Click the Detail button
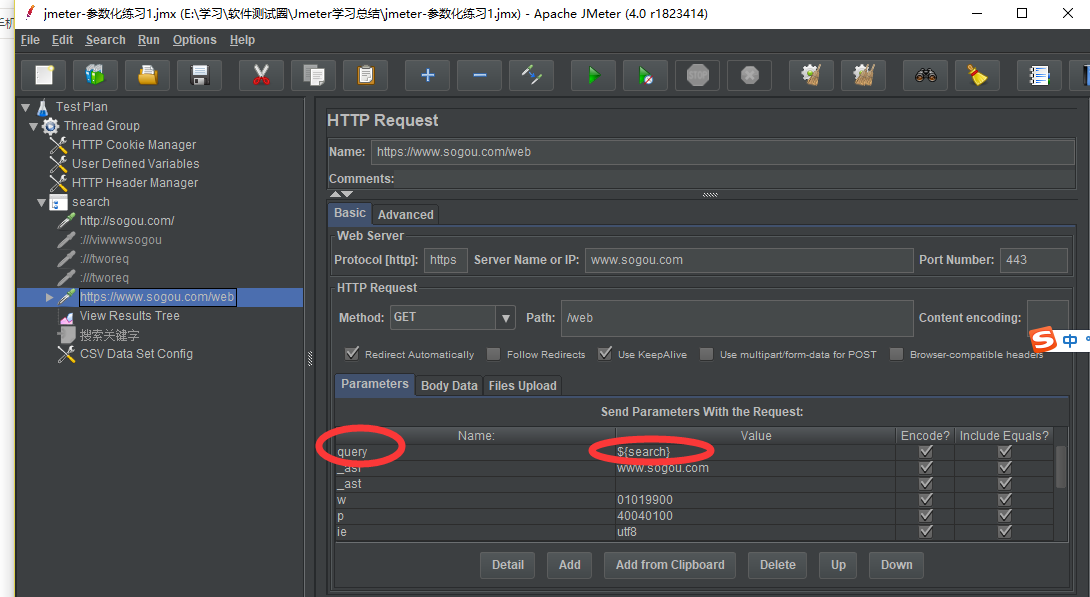Image resolution: width=1090 pixels, height=597 pixels. [x=507, y=565]
